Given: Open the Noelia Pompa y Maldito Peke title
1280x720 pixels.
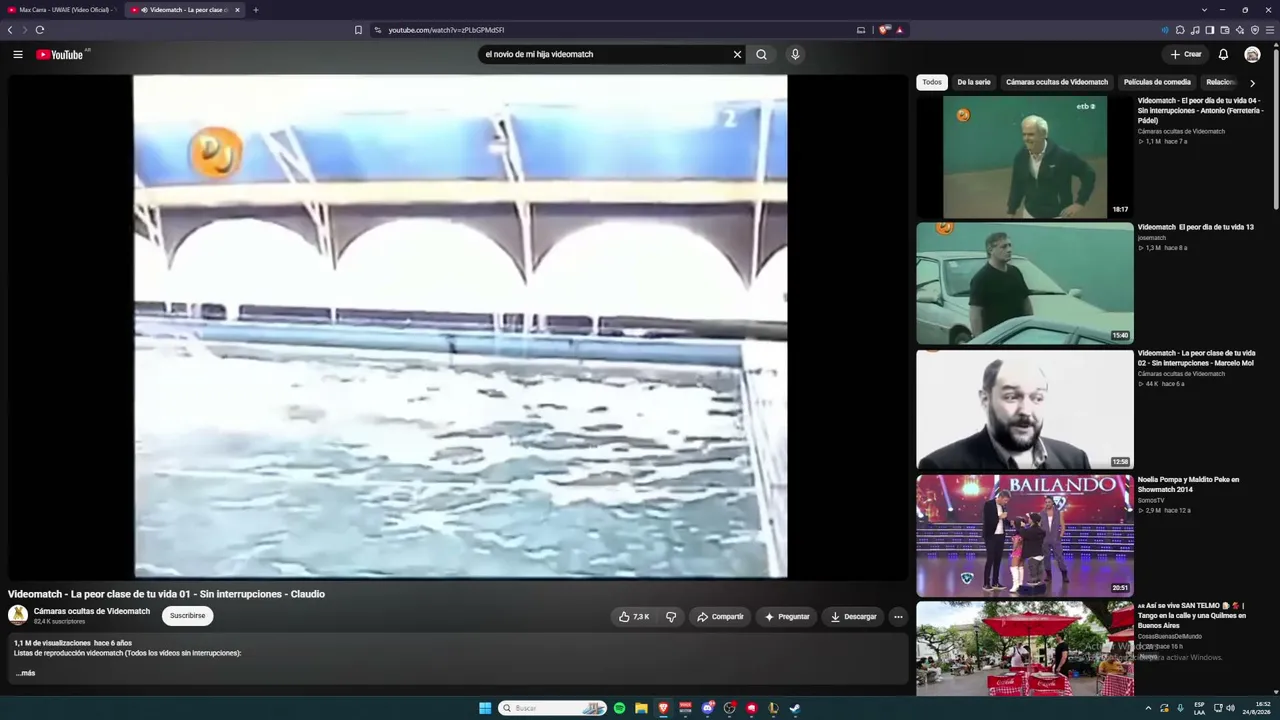Looking at the screenshot, I should (1189, 485).
